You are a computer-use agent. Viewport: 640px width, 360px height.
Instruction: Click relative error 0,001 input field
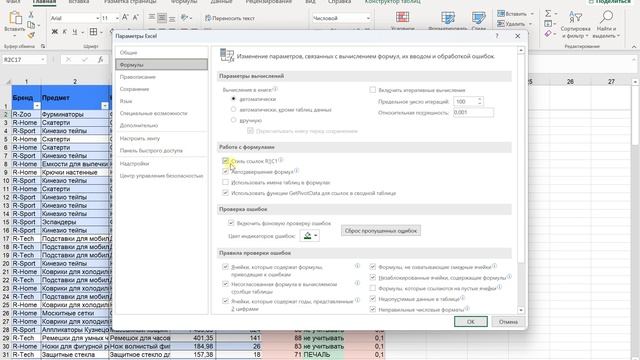pyautogui.click(x=473, y=112)
